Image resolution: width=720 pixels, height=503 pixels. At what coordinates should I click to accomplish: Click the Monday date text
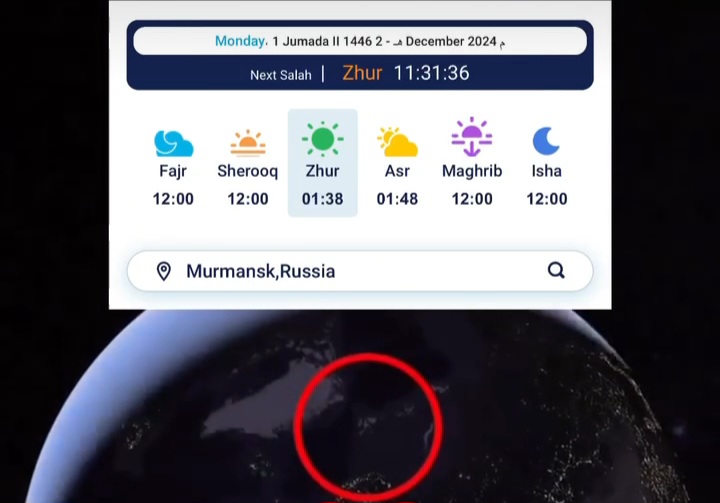tap(241, 41)
